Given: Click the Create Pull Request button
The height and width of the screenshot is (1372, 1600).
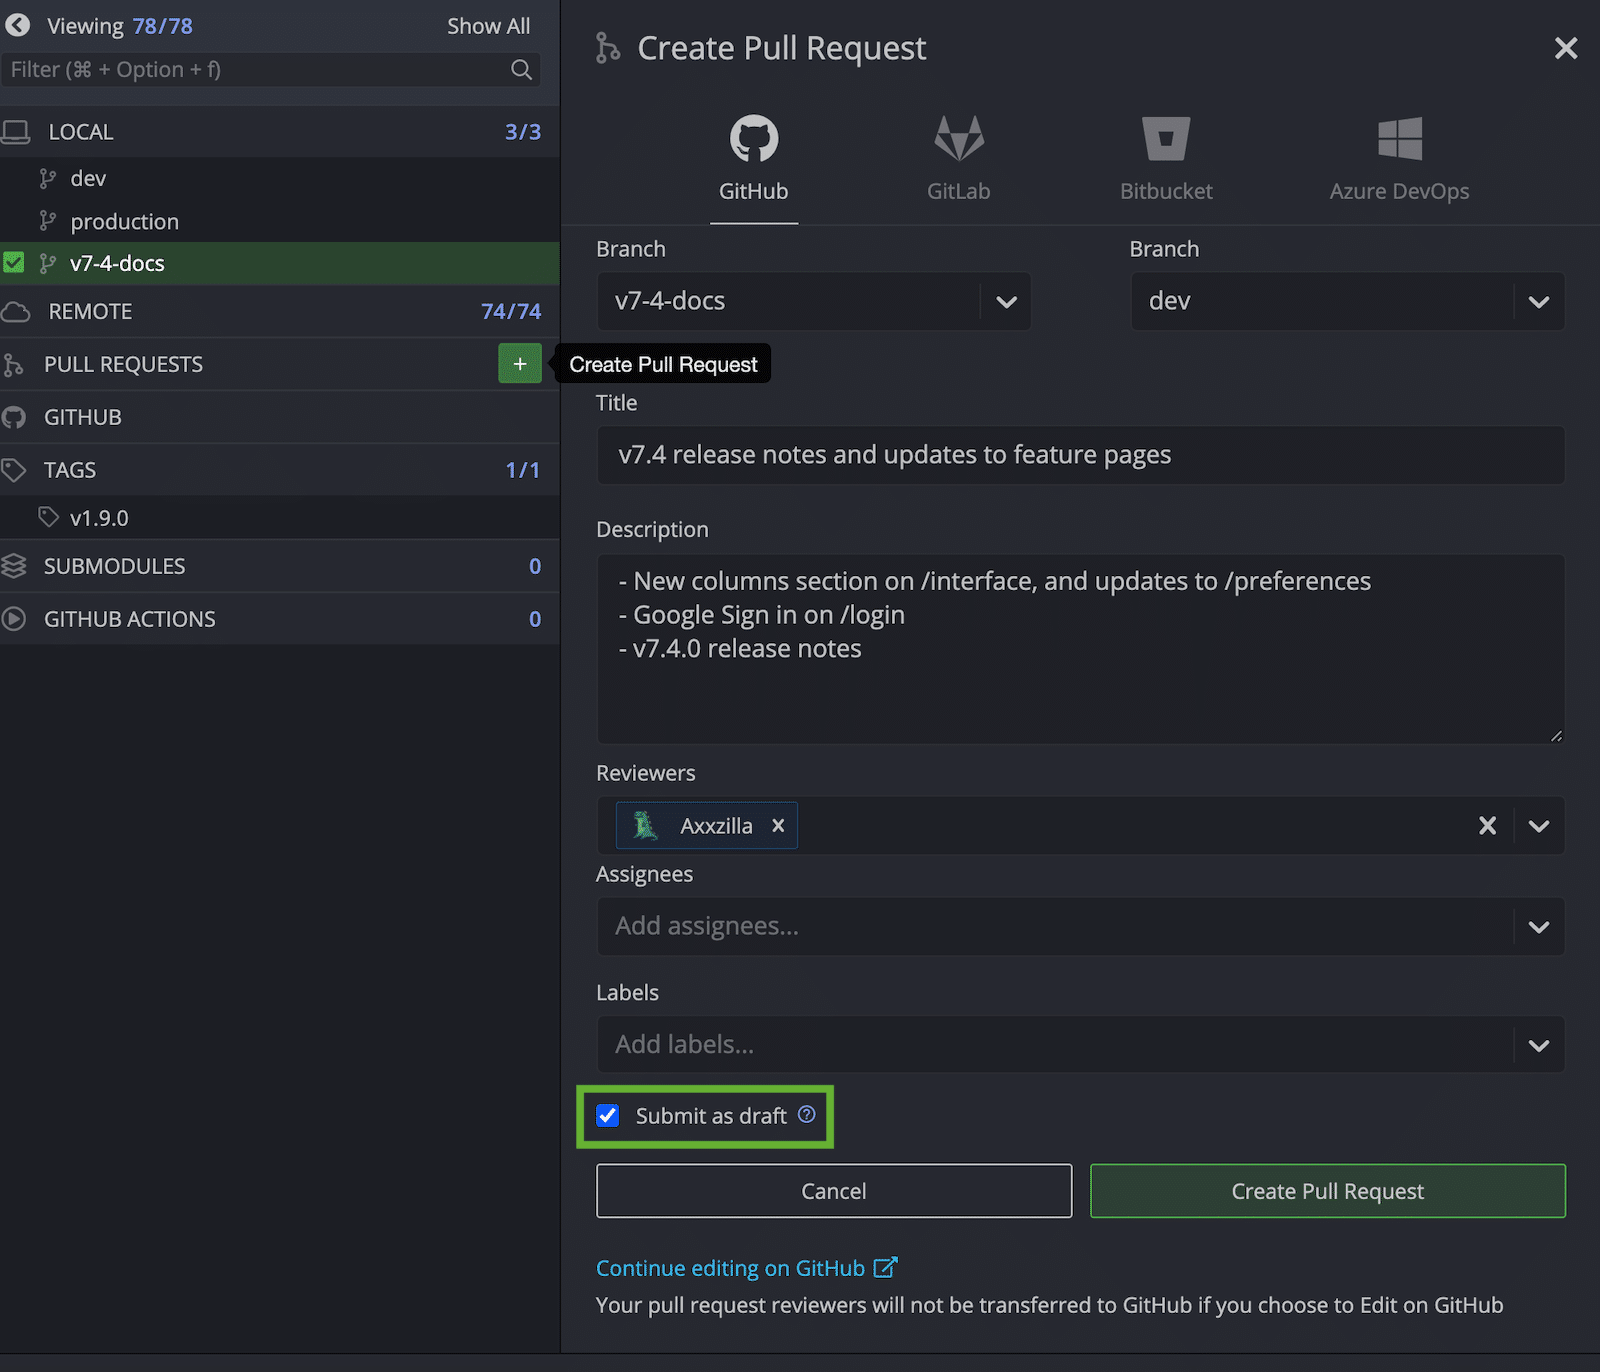Looking at the screenshot, I should click(1326, 1190).
